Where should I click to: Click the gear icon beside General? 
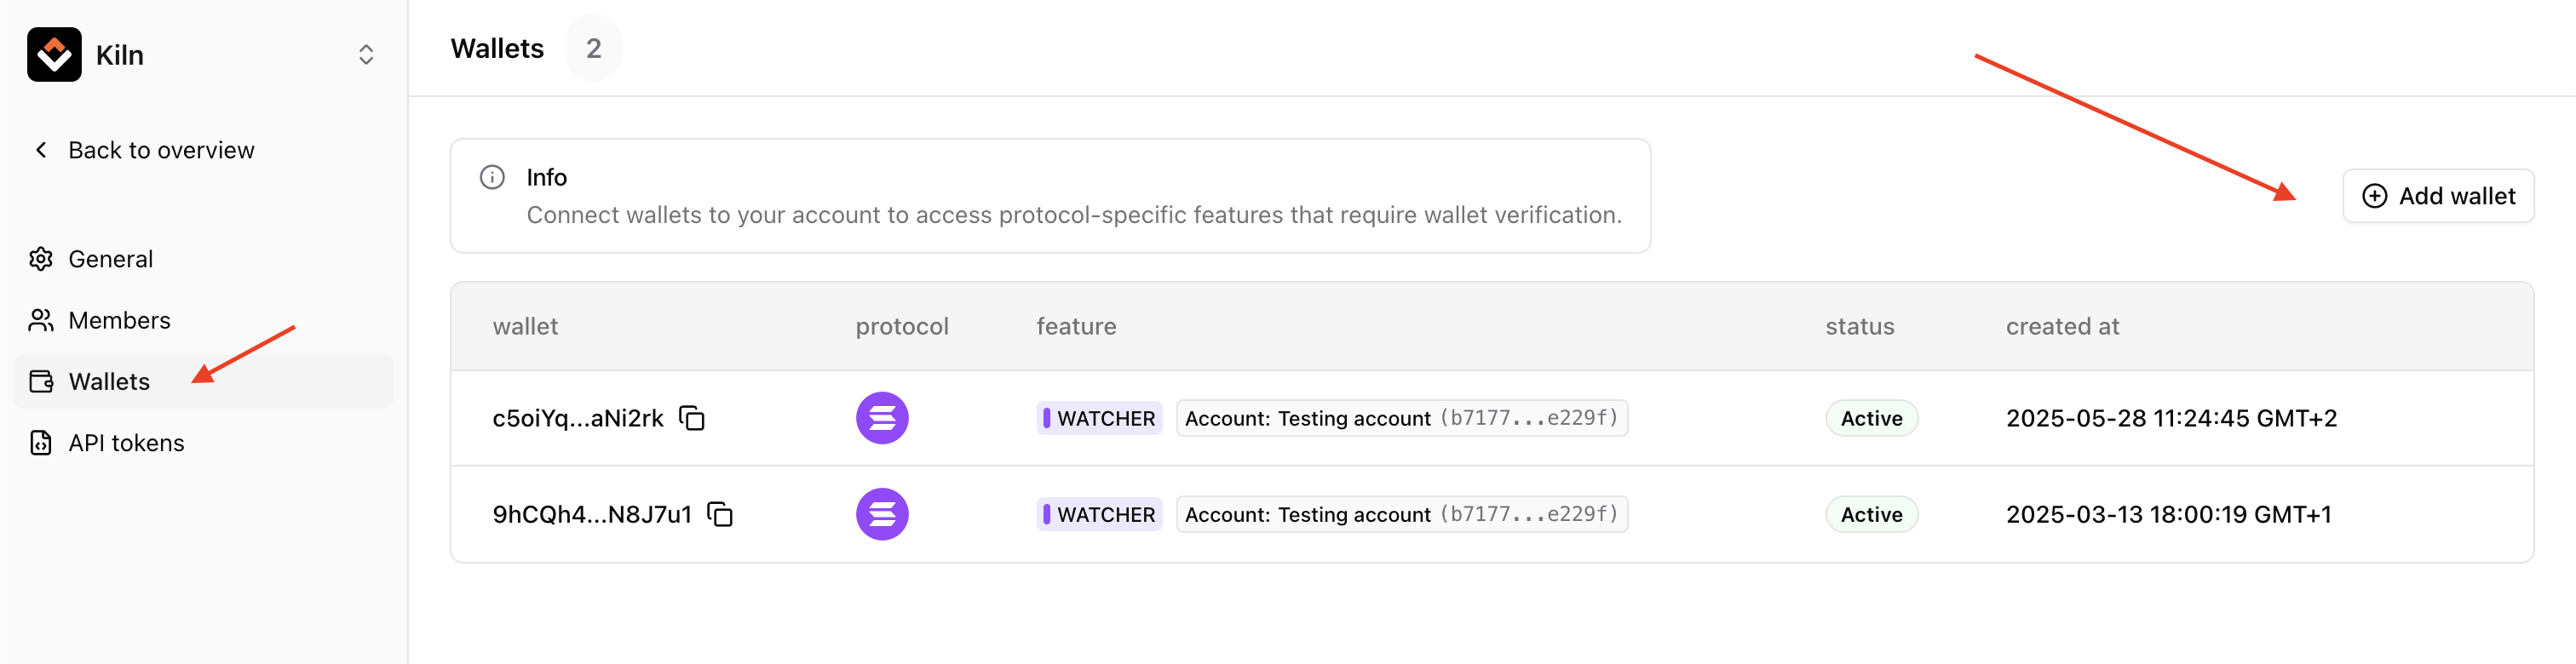tap(41, 259)
